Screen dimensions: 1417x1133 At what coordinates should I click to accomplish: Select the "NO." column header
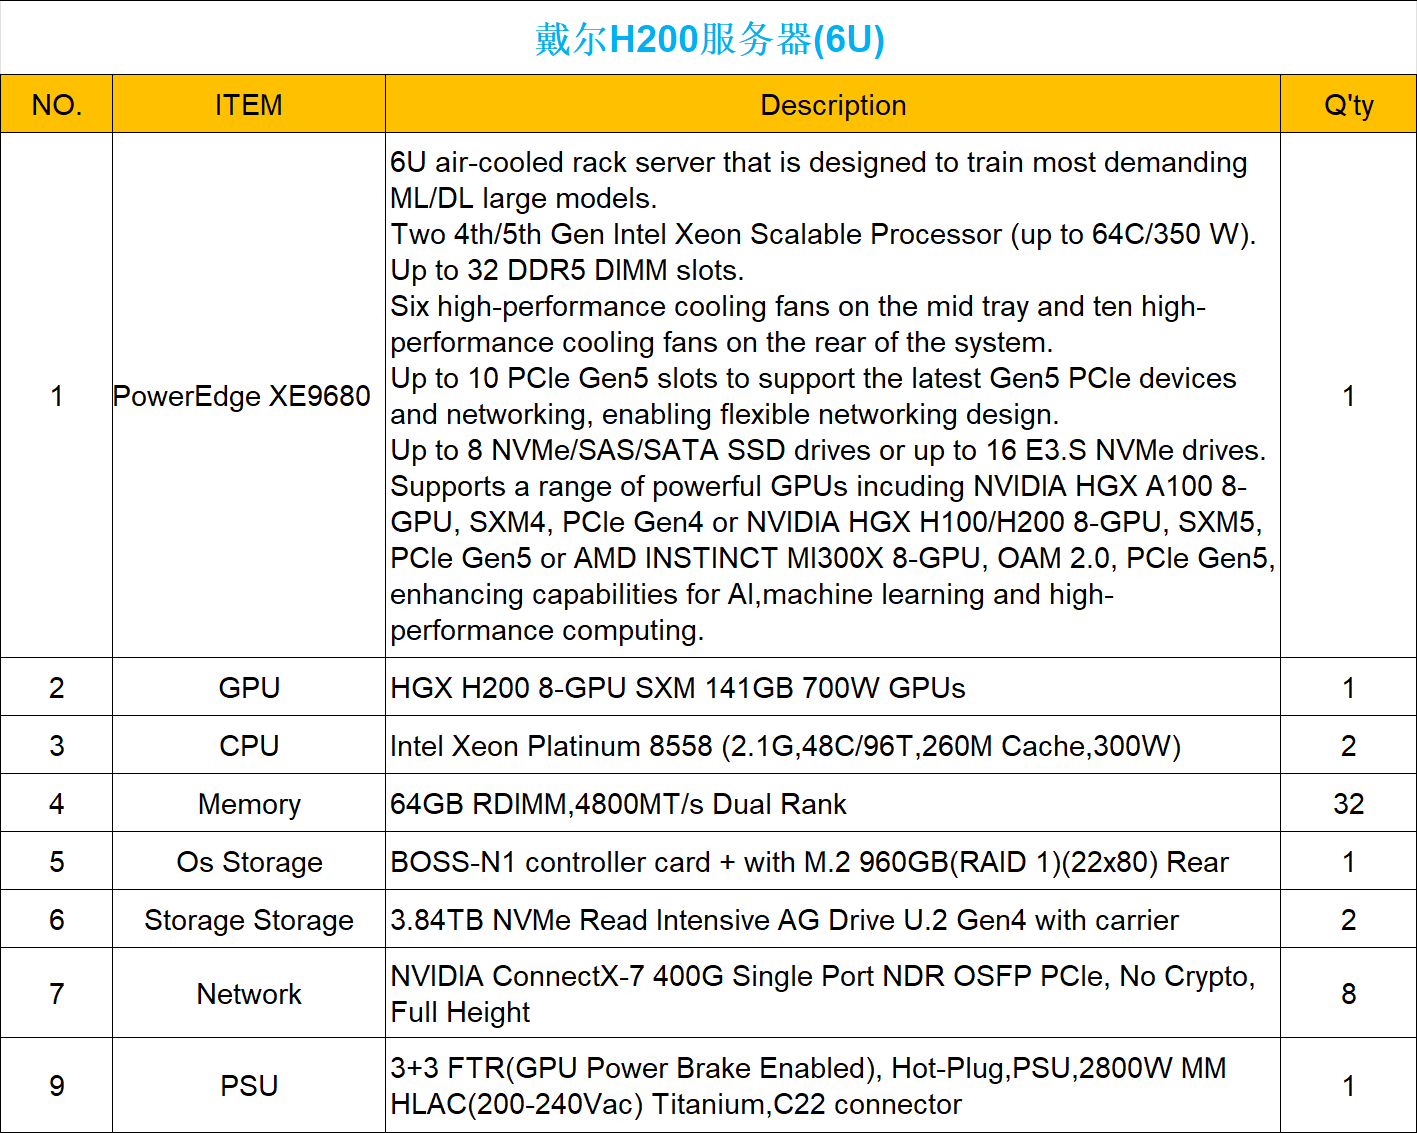57,104
